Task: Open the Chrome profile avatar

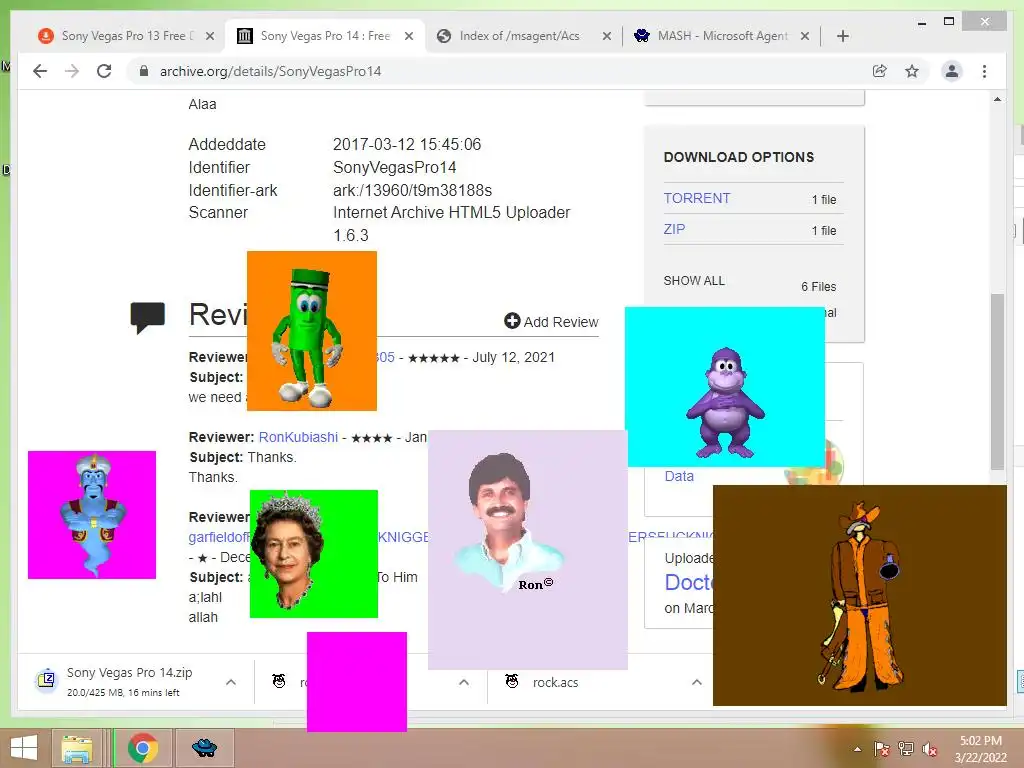Action: coord(952,71)
